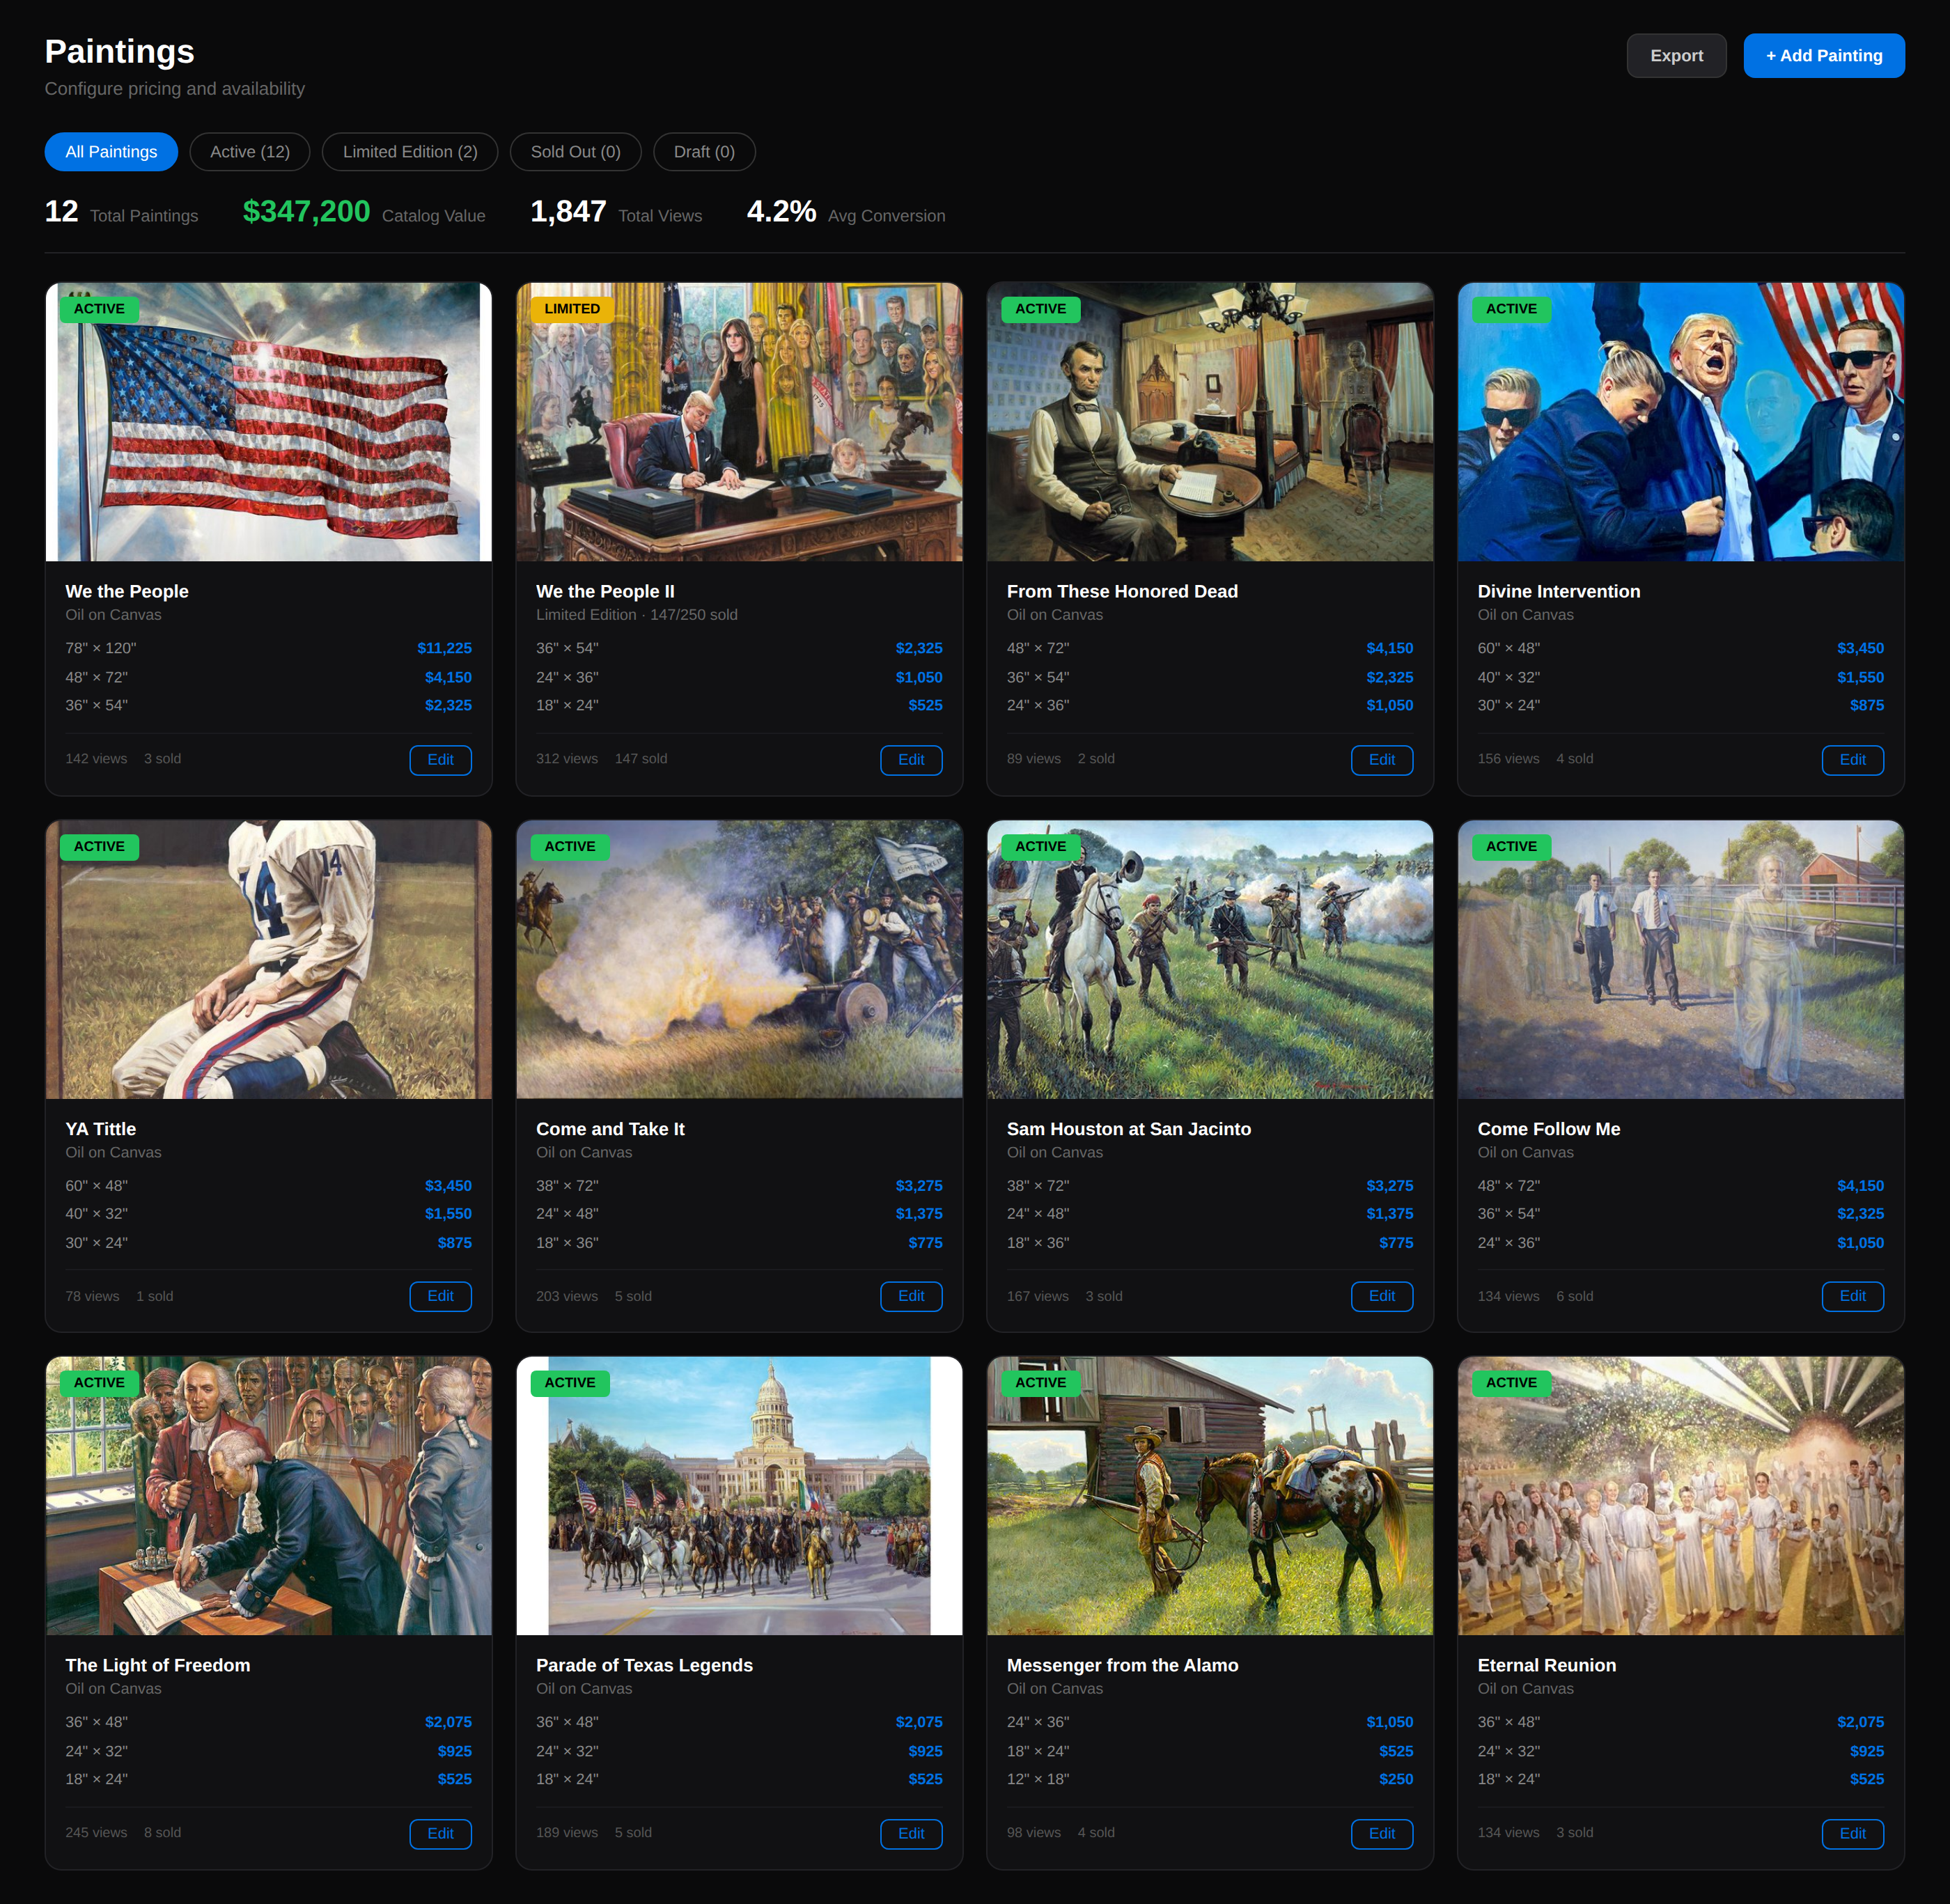The height and width of the screenshot is (1904, 1950).
Task: Select the All Paintings filter tab
Action: (x=111, y=152)
